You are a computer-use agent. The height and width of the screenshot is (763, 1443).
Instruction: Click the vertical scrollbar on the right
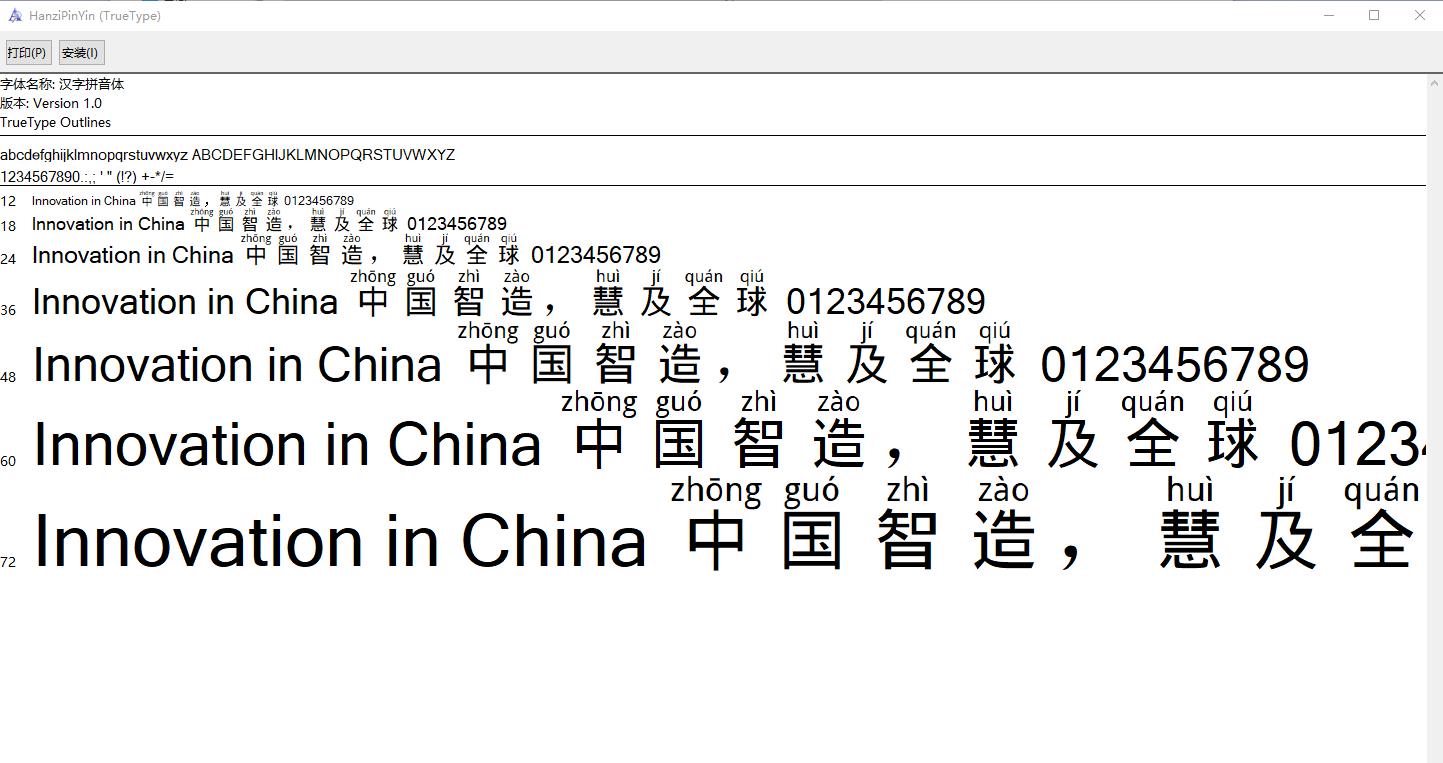(x=1434, y=418)
